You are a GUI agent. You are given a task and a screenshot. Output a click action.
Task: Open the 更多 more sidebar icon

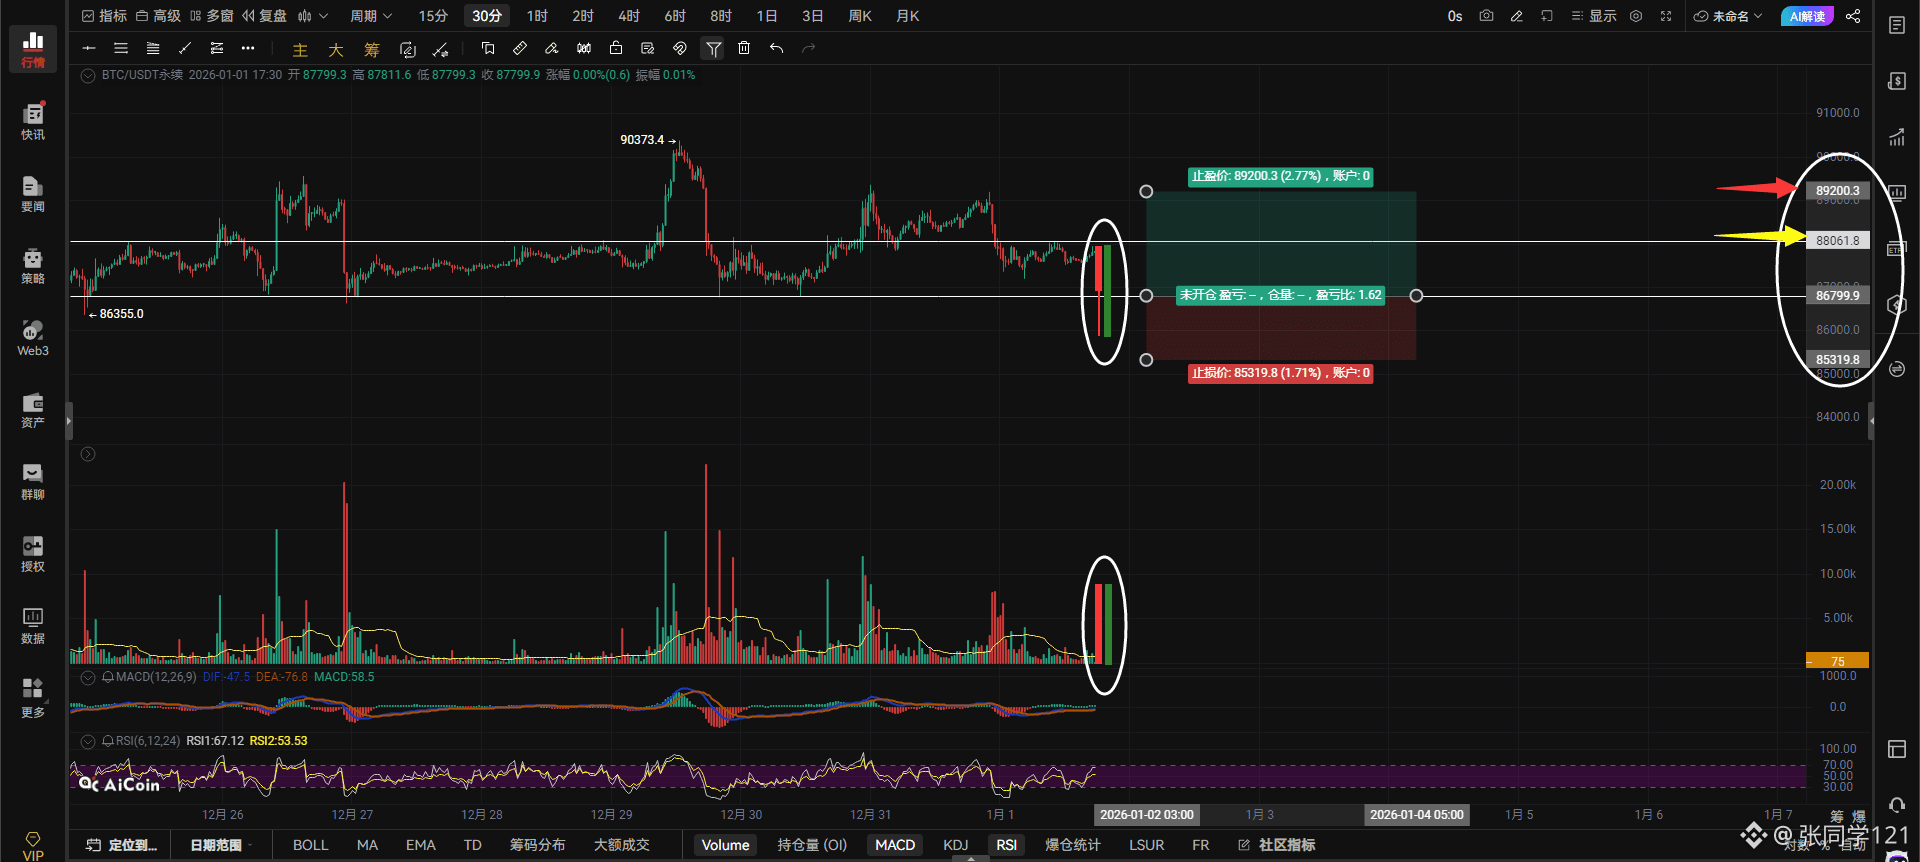point(33,698)
